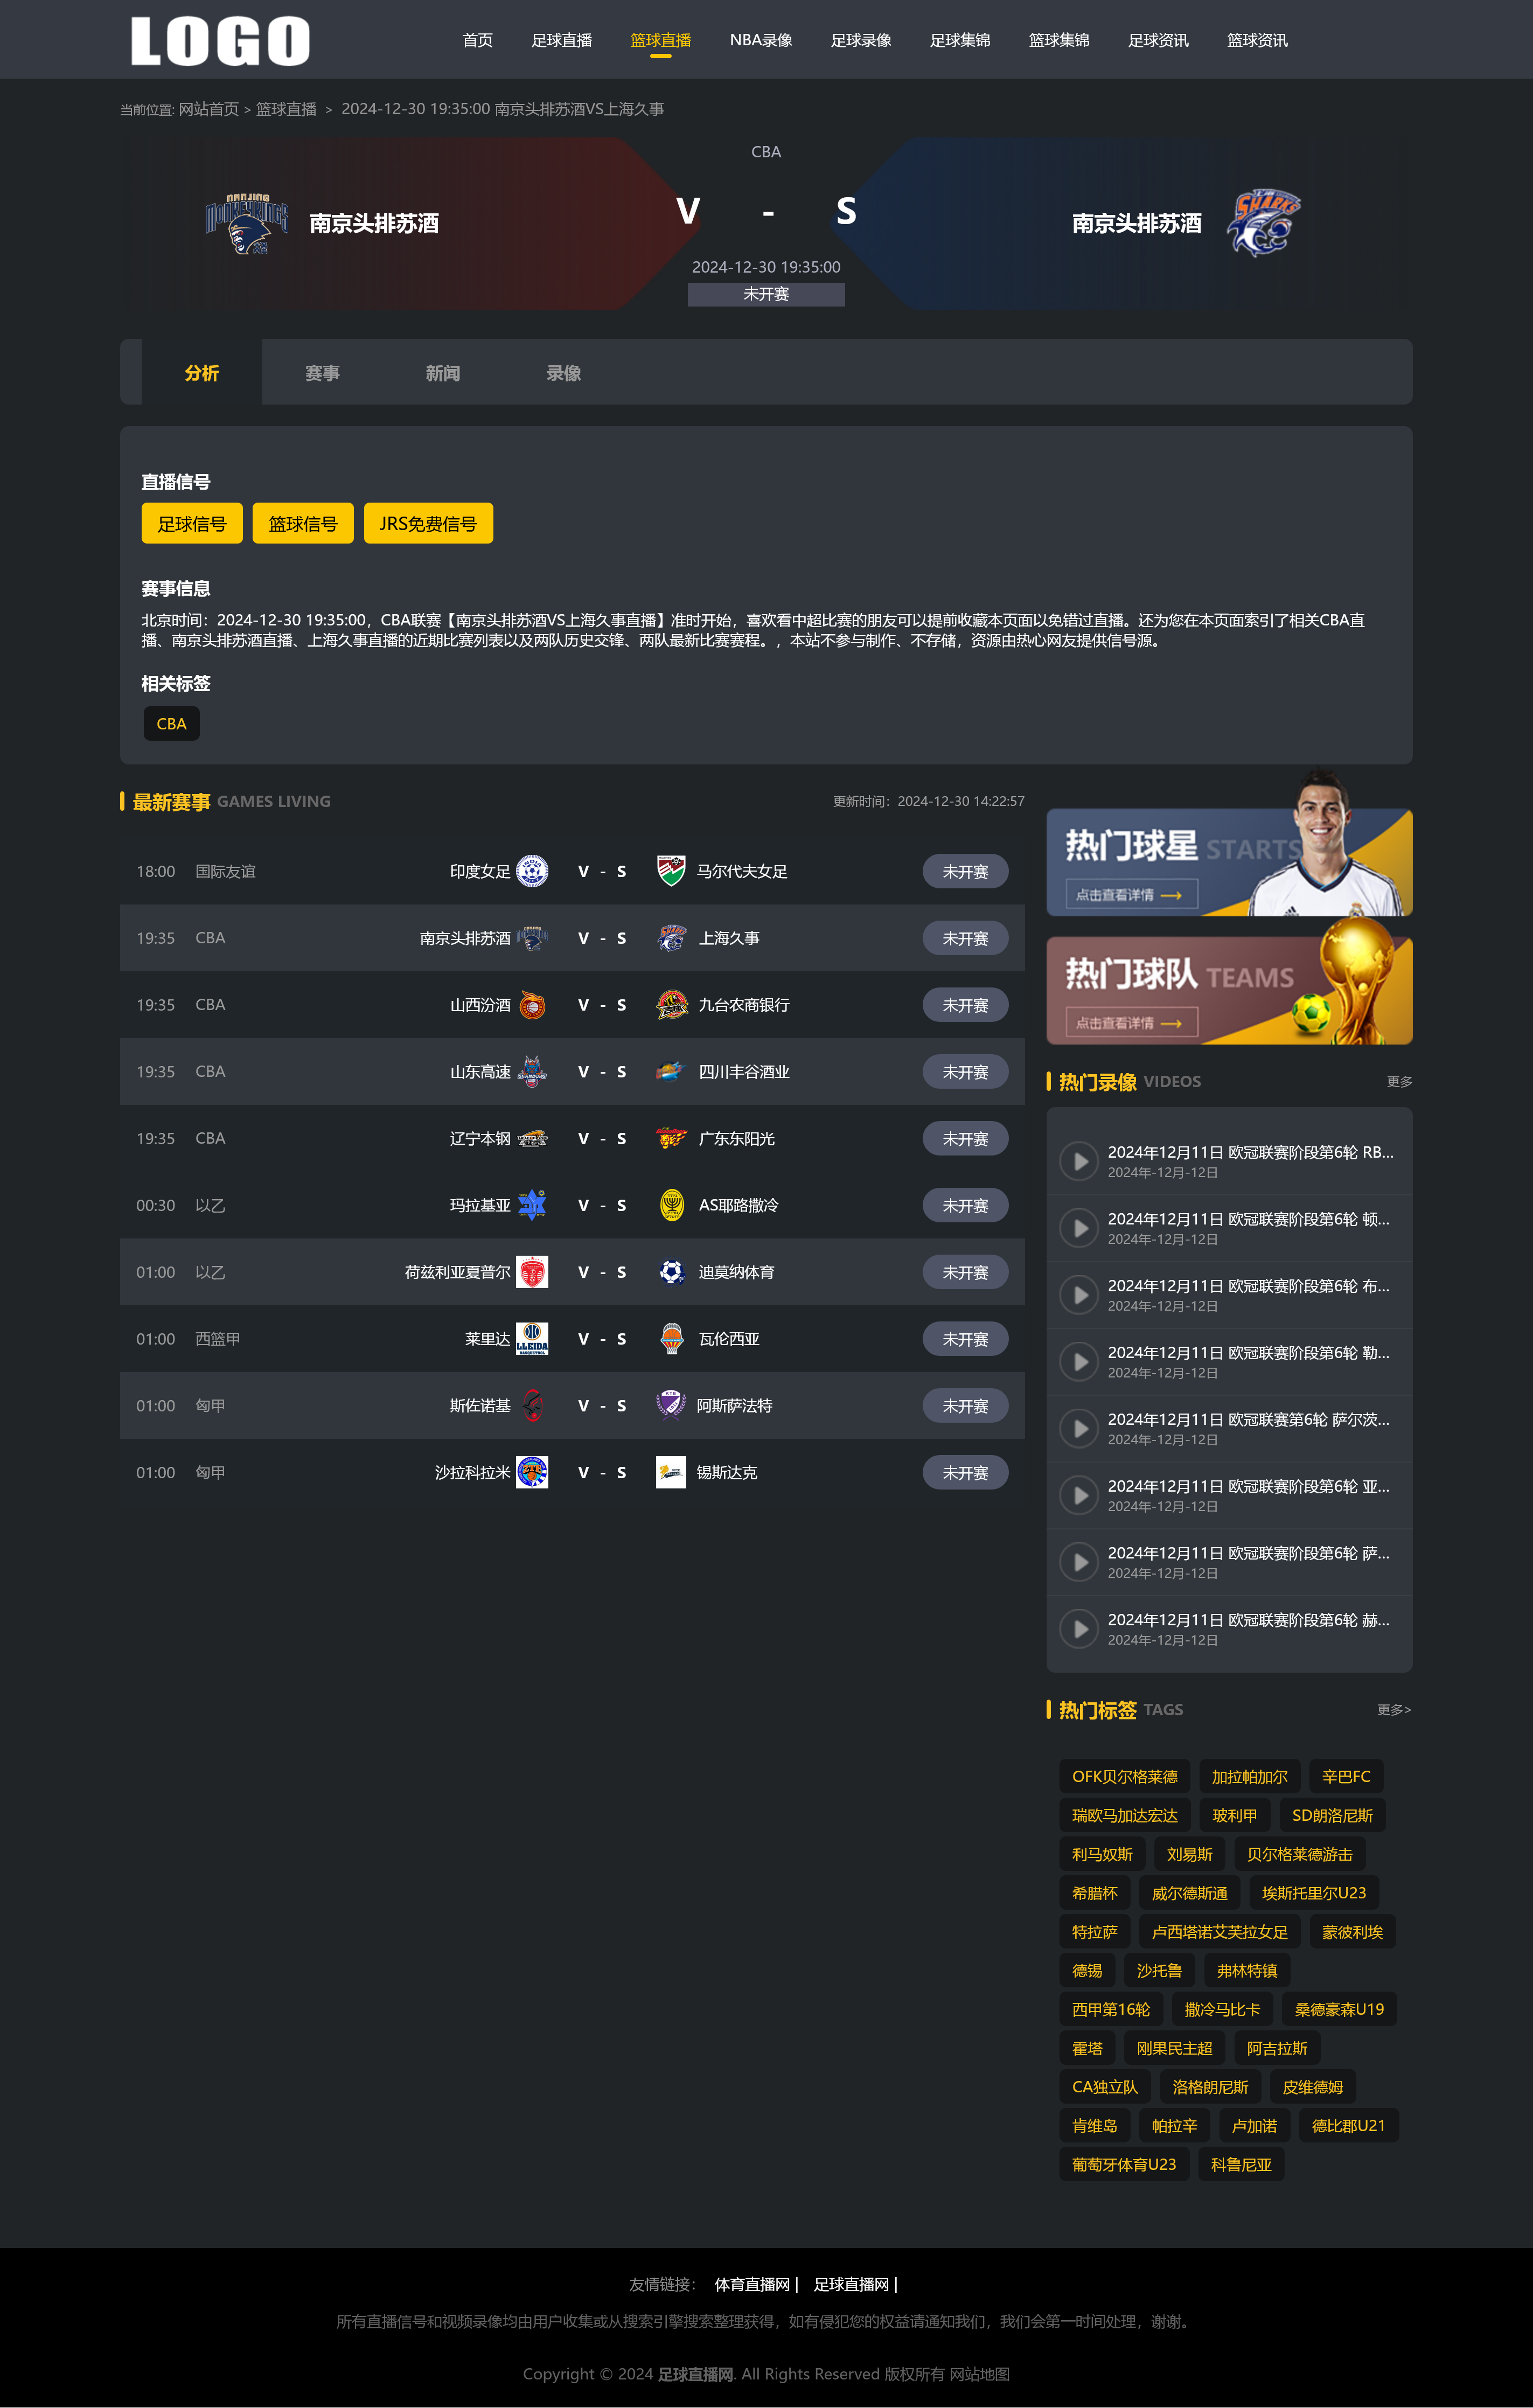Image resolution: width=1533 pixels, height=2408 pixels.
Task: Click the 足球直播网 friendly link in footer
Action: pos(852,2284)
